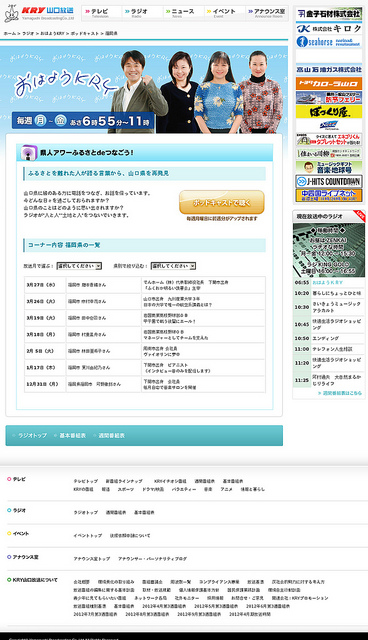The width and height of the screenshot is (368, 640).
Task: Click the 3月26日(火) table row date
Action: coord(41,302)
